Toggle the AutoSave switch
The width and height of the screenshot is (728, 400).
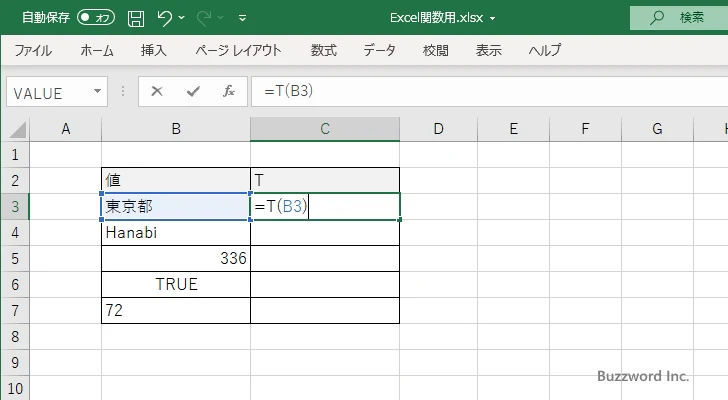pos(96,18)
